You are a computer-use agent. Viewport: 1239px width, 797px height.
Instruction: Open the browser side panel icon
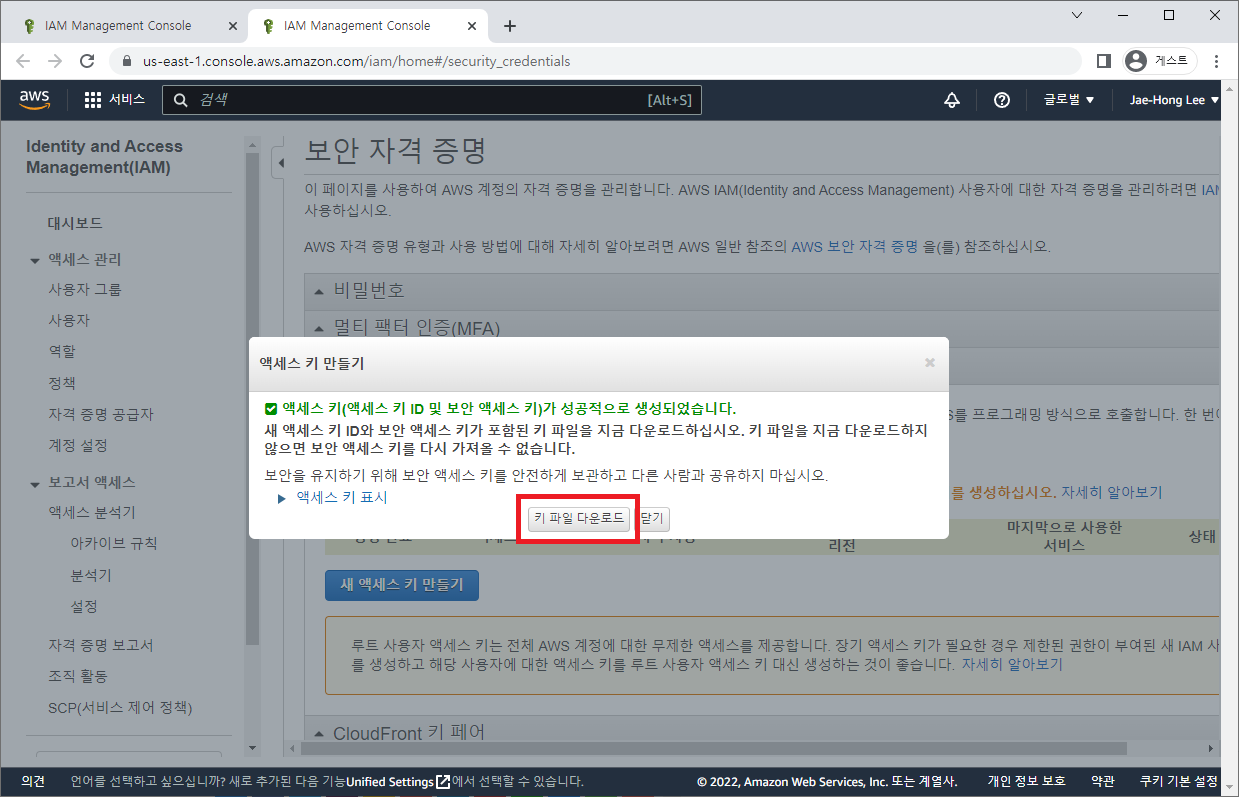click(x=1103, y=61)
